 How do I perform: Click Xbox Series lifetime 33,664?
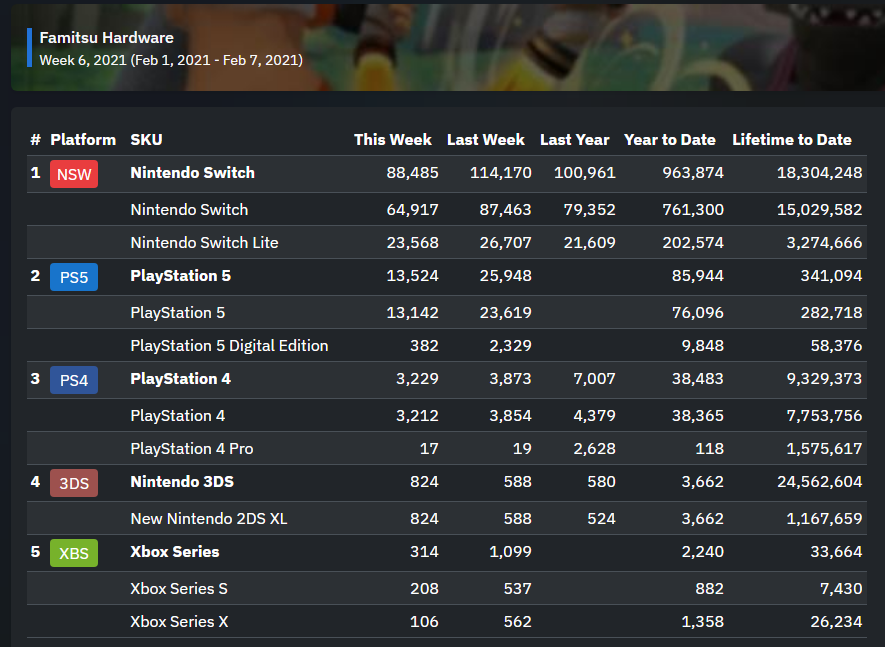(x=836, y=552)
